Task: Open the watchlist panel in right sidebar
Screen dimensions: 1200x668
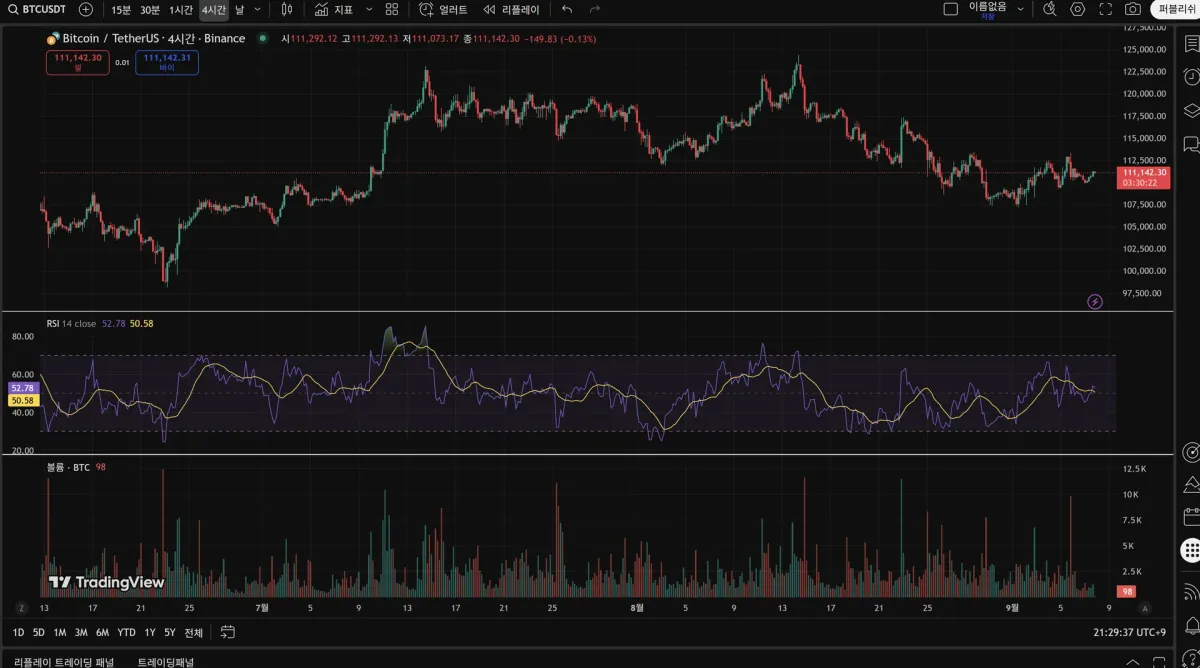Action: [1190, 44]
